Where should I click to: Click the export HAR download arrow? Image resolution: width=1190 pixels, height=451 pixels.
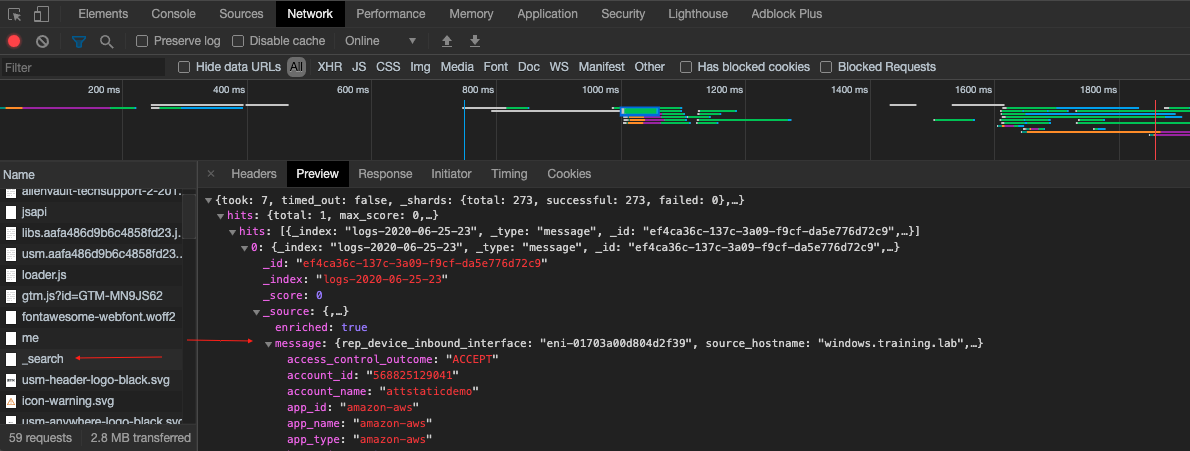click(x=475, y=41)
